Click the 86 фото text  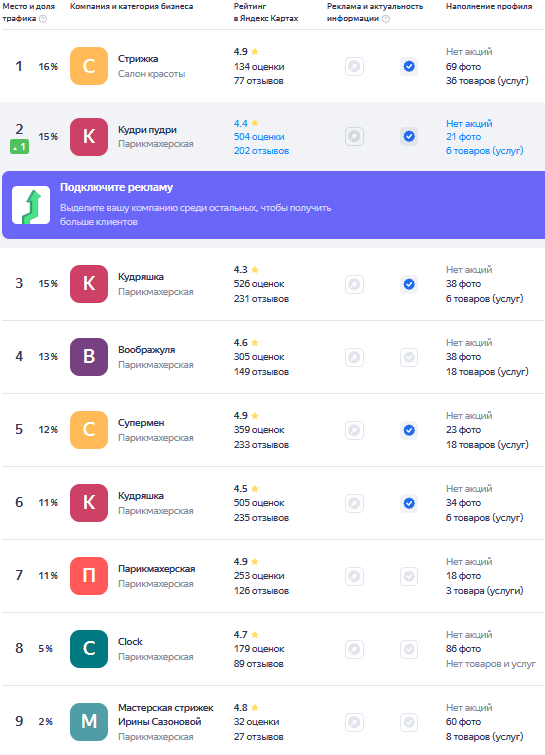(x=463, y=649)
